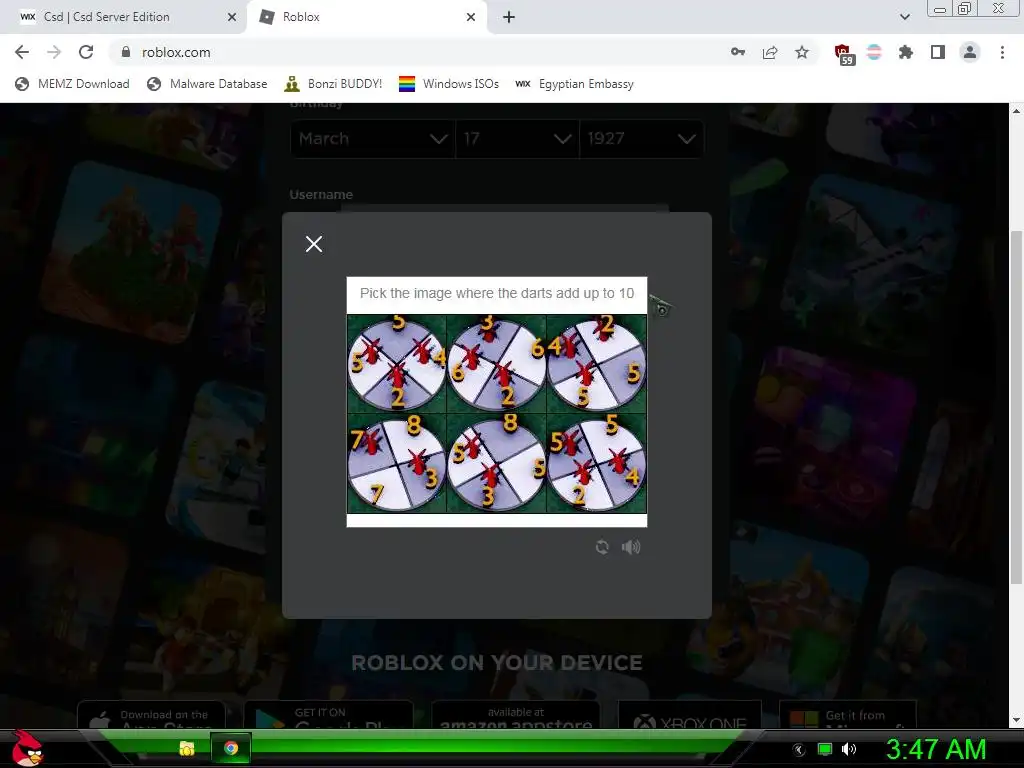The image size is (1024, 768).
Task: Expand the birthday day 17 dropdown
Action: pyautogui.click(x=517, y=138)
